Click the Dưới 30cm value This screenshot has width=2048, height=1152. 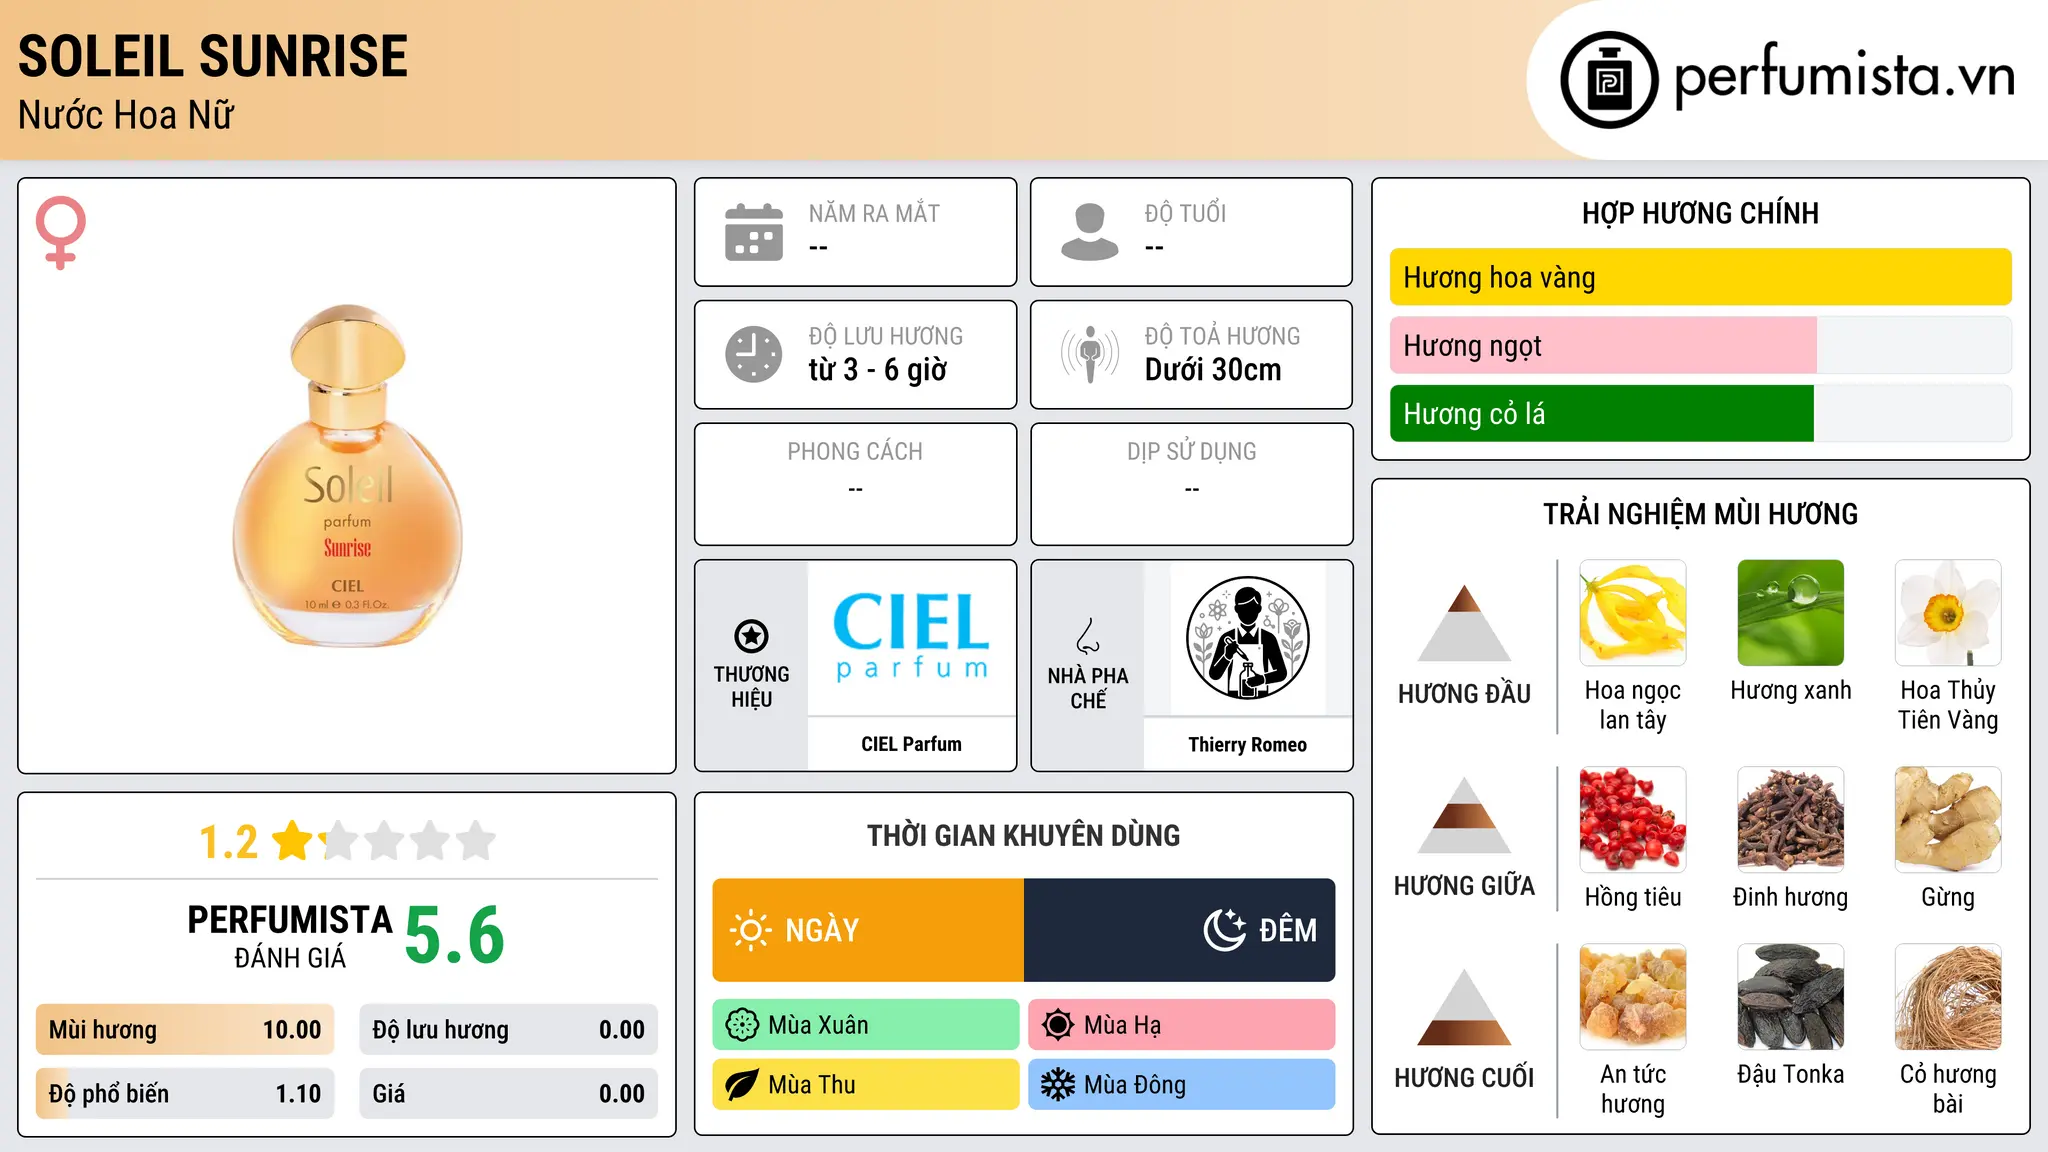pos(1213,370)
